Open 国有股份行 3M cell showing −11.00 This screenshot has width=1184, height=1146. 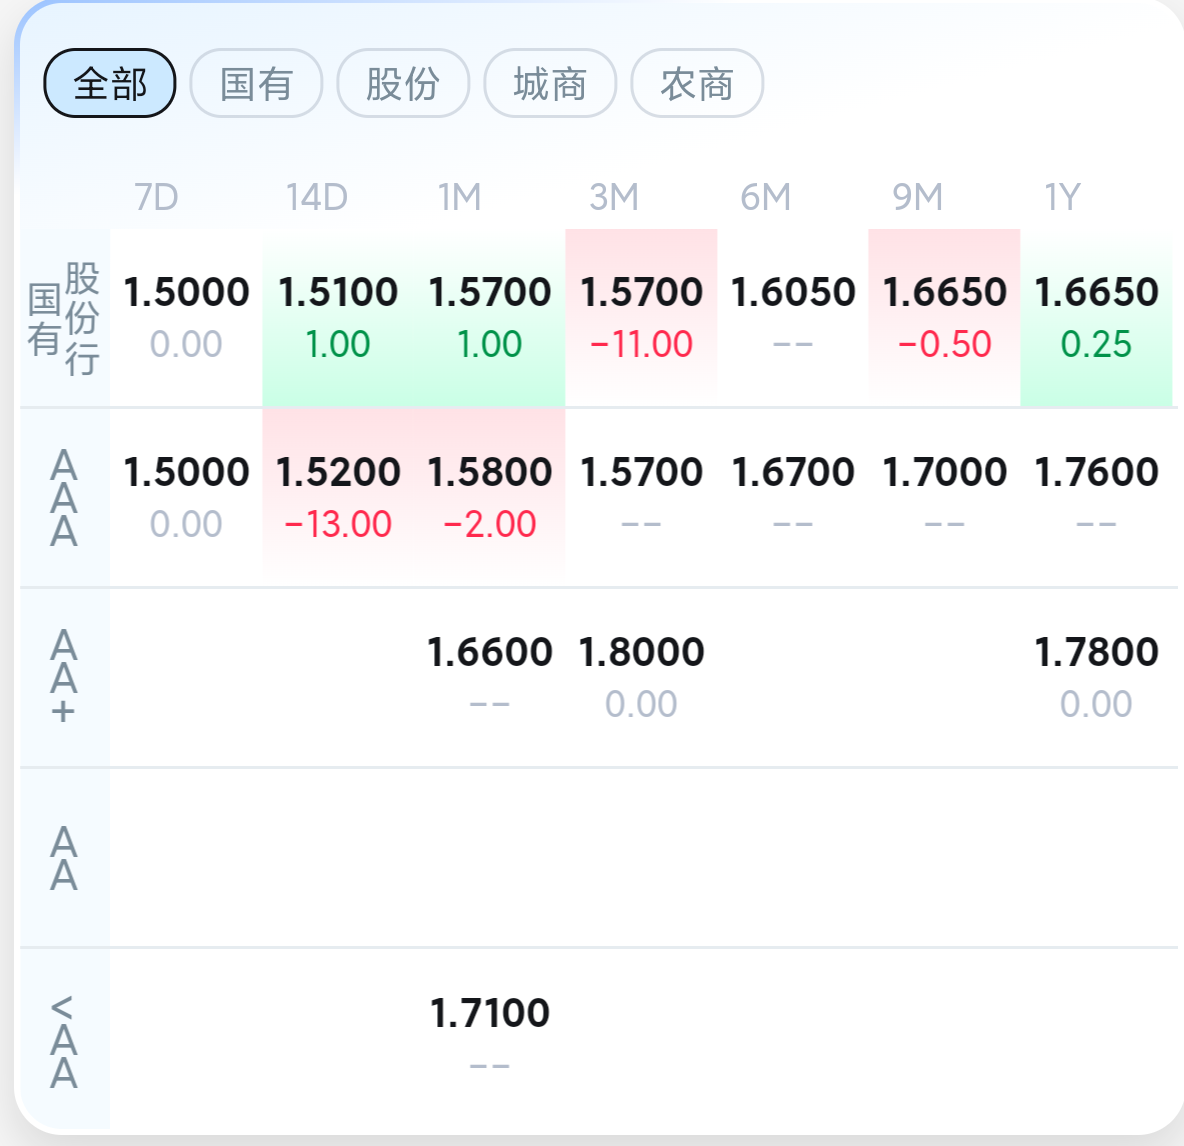tap(641, 318)
